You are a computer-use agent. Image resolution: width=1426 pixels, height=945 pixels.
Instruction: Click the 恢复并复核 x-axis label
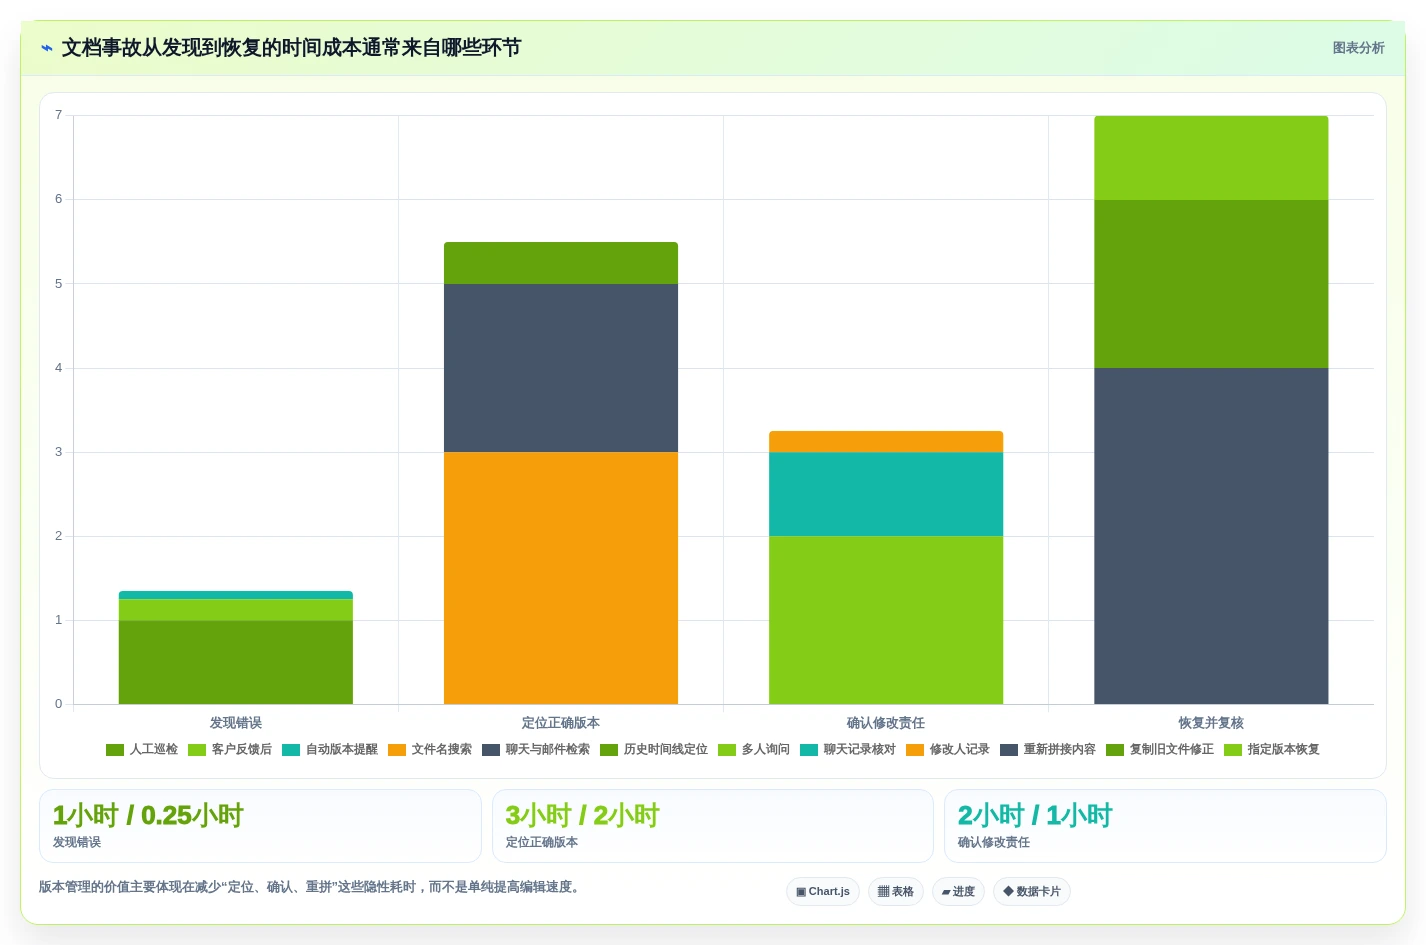click(1211, 723)
